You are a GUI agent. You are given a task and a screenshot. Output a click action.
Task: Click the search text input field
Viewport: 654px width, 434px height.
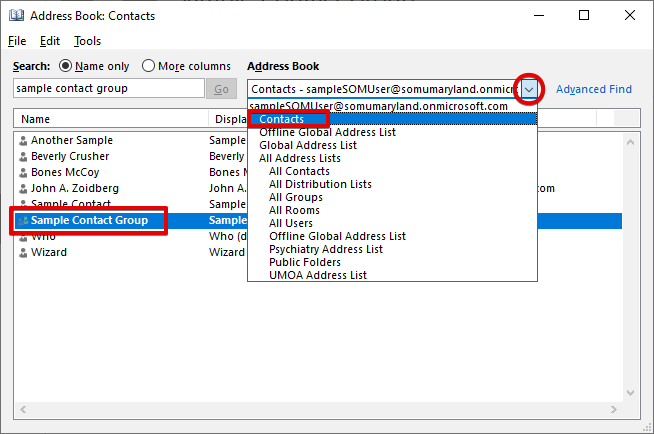(x=108, y=89)
